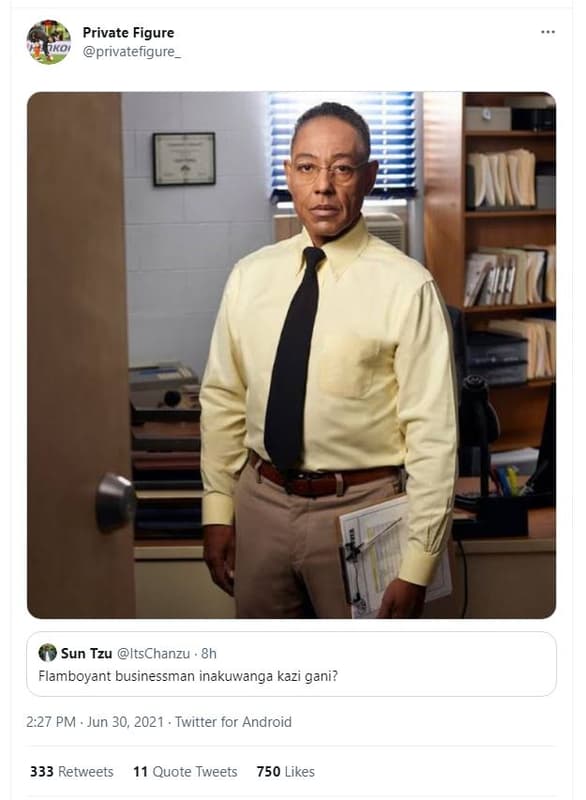Click the 2:27 PM tweet time

[x=51, y=722]
